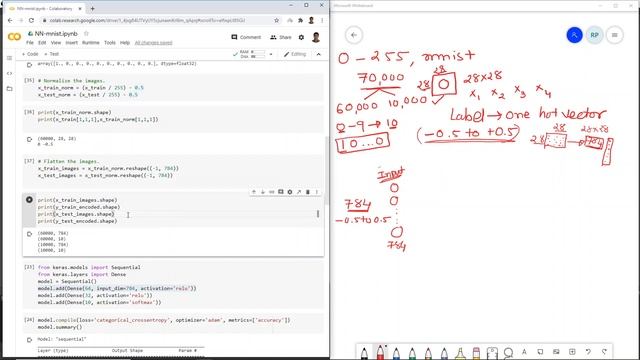Viewport: 640px width, 360px height.
Task: Select the blue pen in Whiteboard
Action: click(396, 353)
